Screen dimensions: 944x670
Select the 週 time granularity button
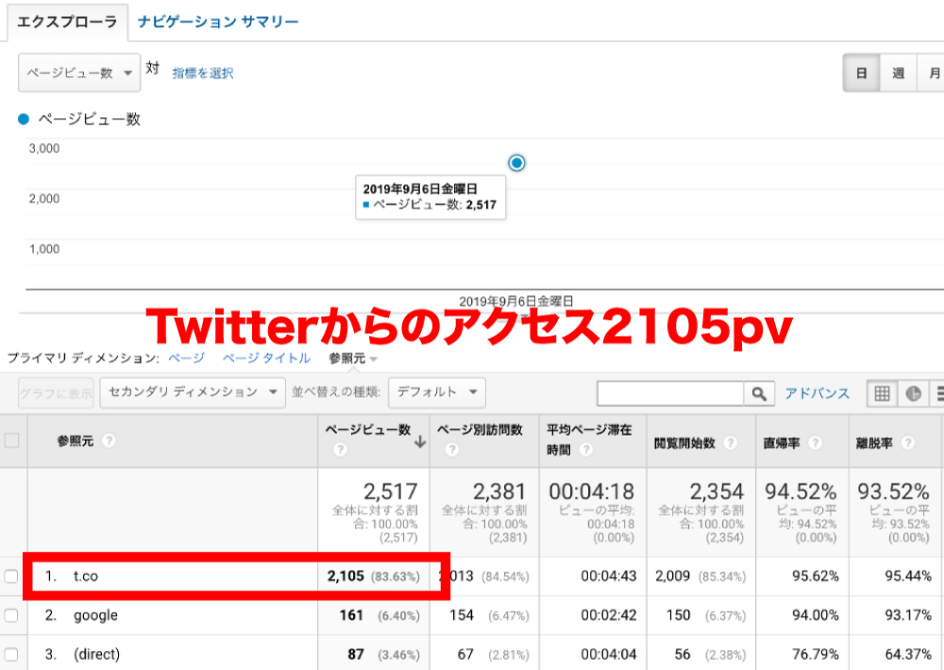(898, 73)
